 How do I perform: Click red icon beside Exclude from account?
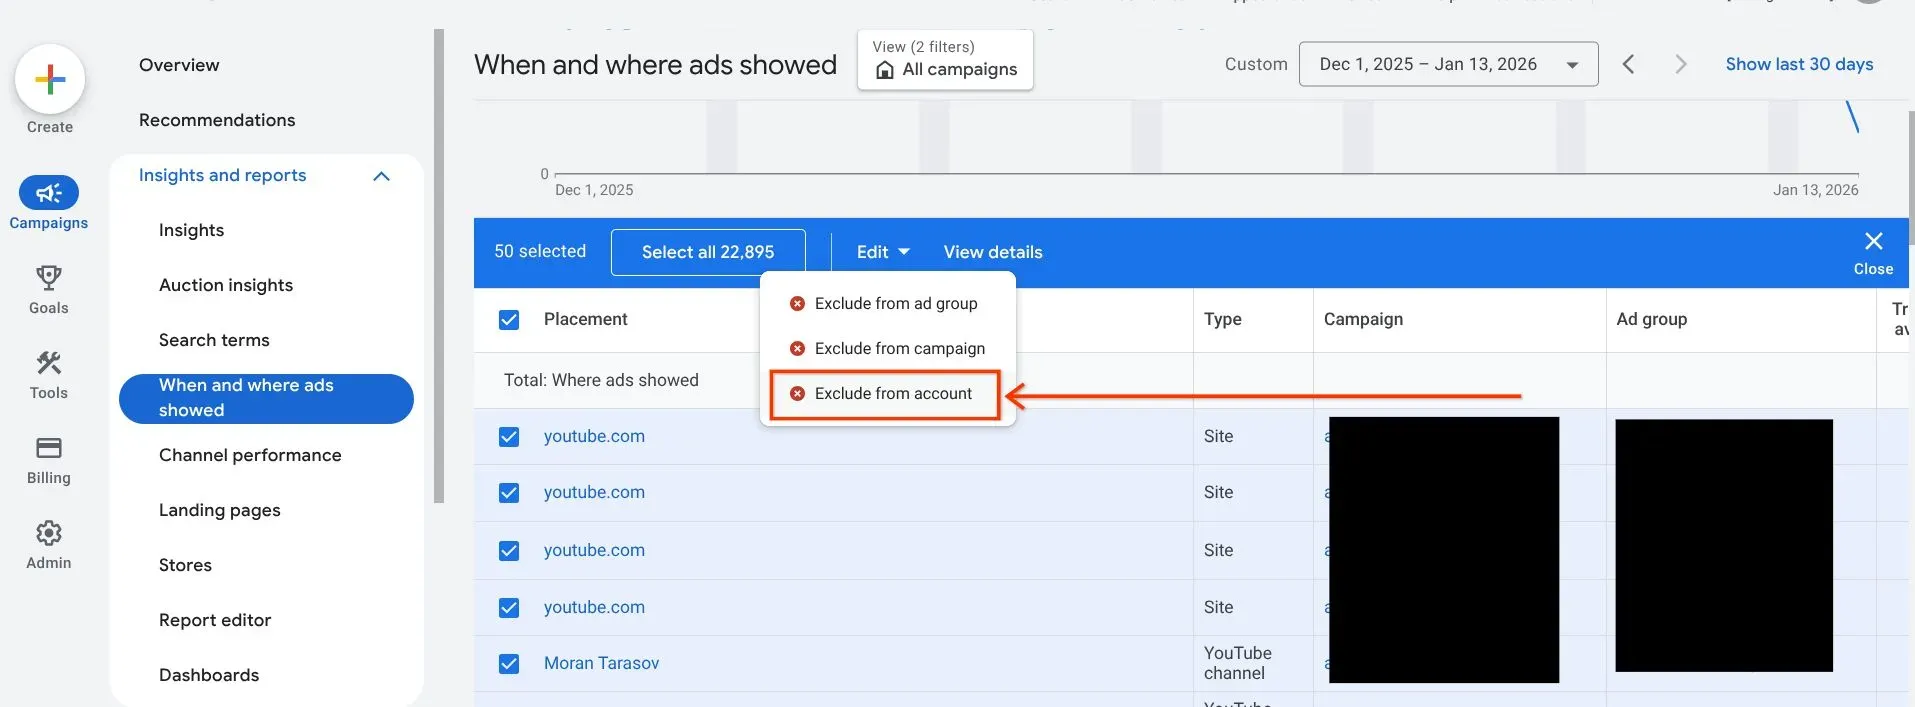tap(797, 393)
